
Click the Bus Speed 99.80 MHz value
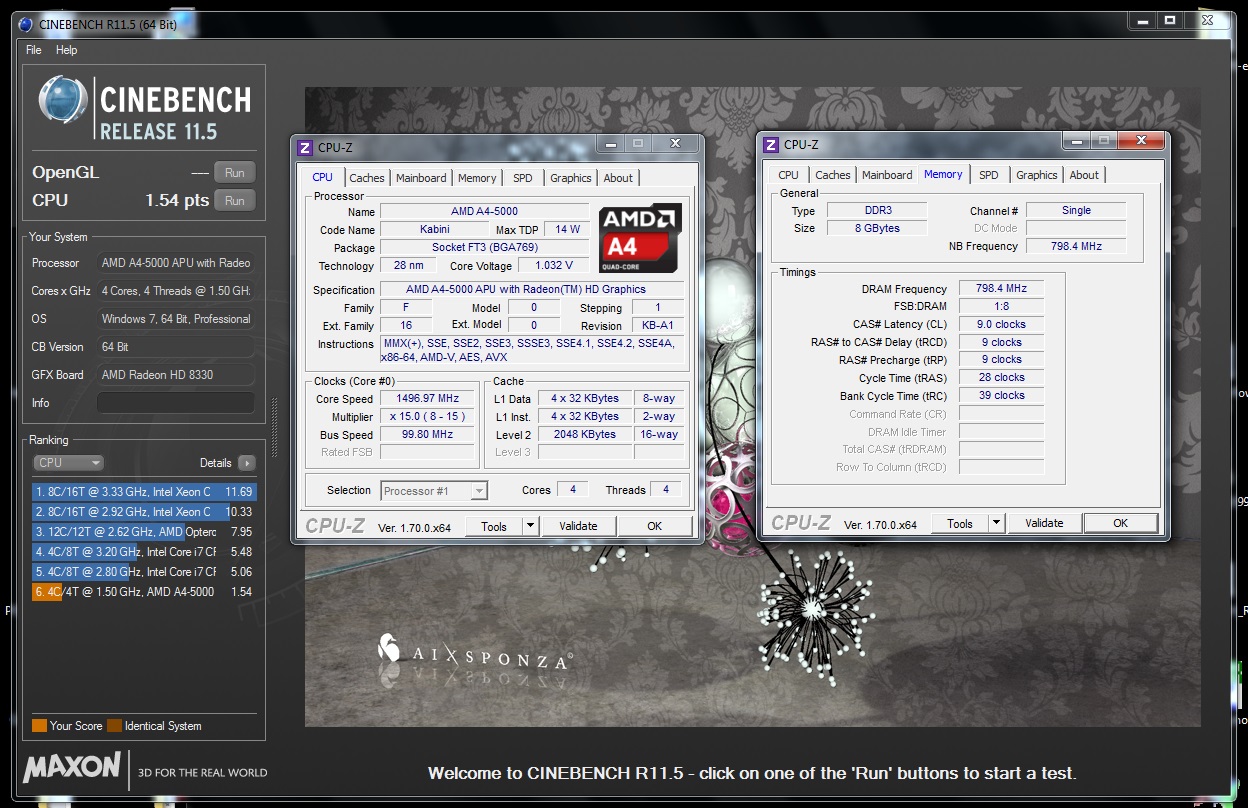click(428, 435)
